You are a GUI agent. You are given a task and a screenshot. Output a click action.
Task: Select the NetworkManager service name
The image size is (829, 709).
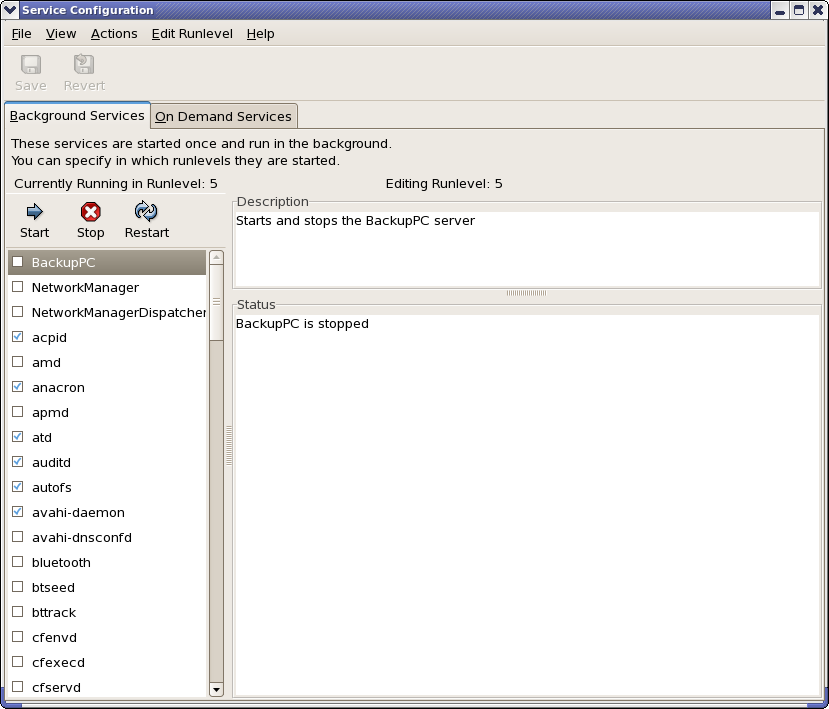(85, 288)
